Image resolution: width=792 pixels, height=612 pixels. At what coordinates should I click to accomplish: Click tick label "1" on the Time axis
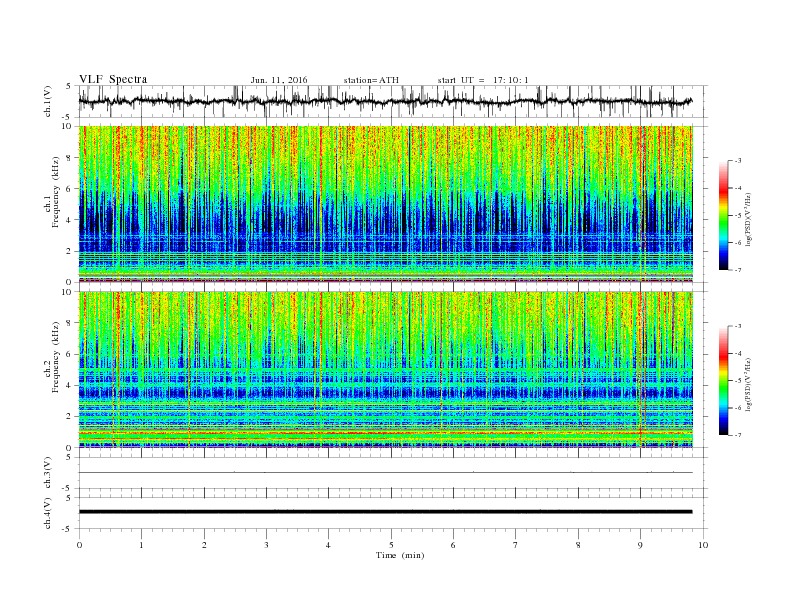141,545
